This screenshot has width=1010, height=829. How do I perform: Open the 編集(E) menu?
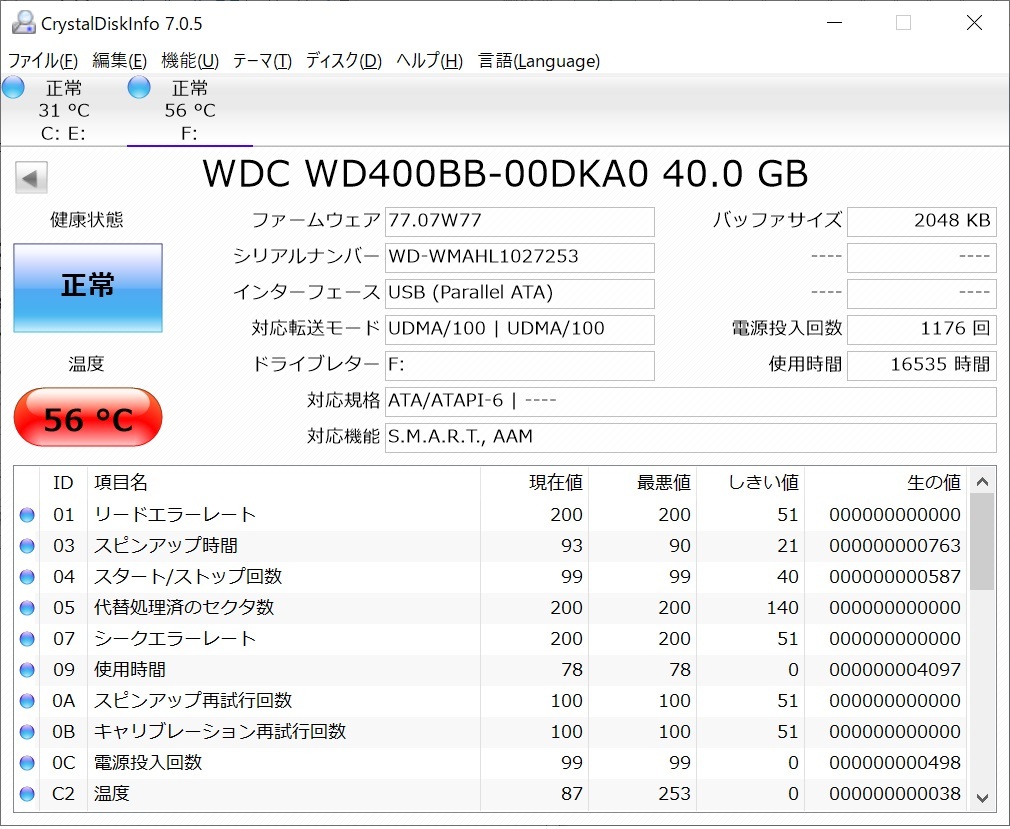[x=119, y=61]
